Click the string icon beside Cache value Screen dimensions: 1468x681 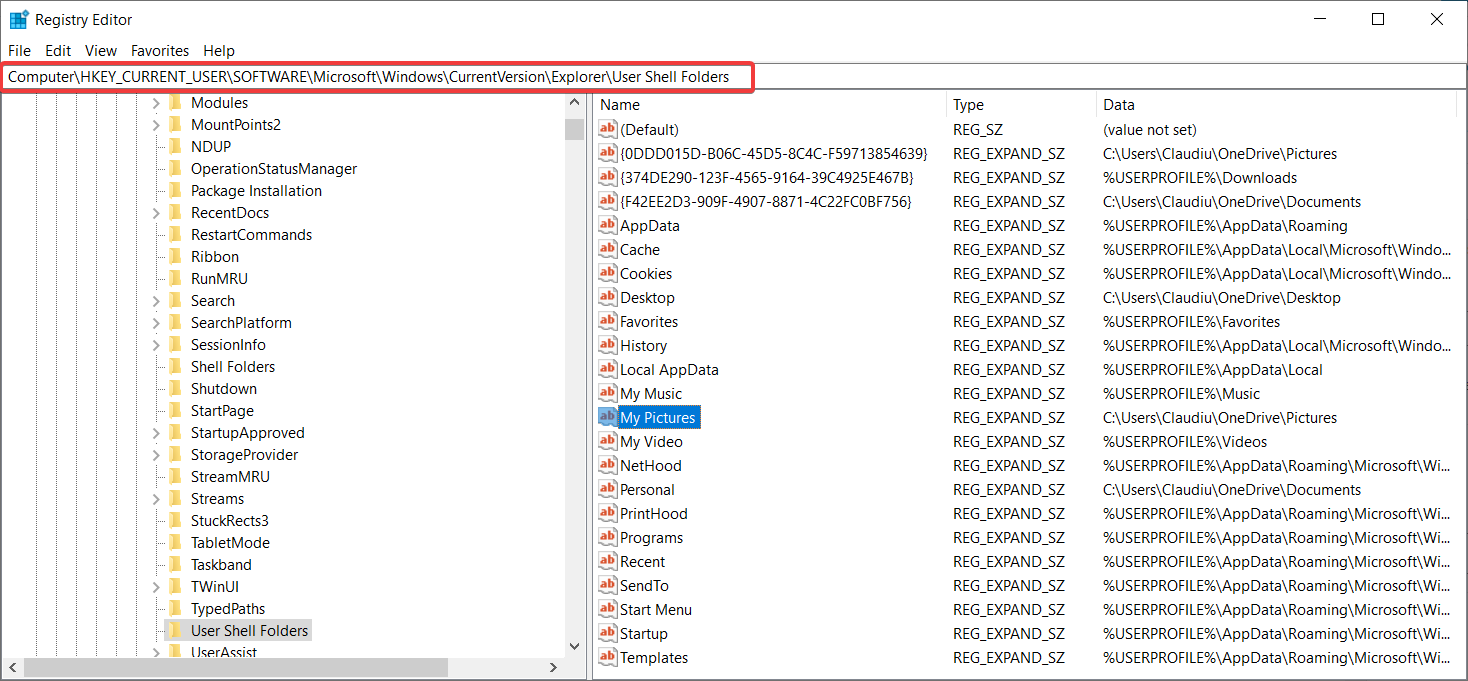pos(607,249)
